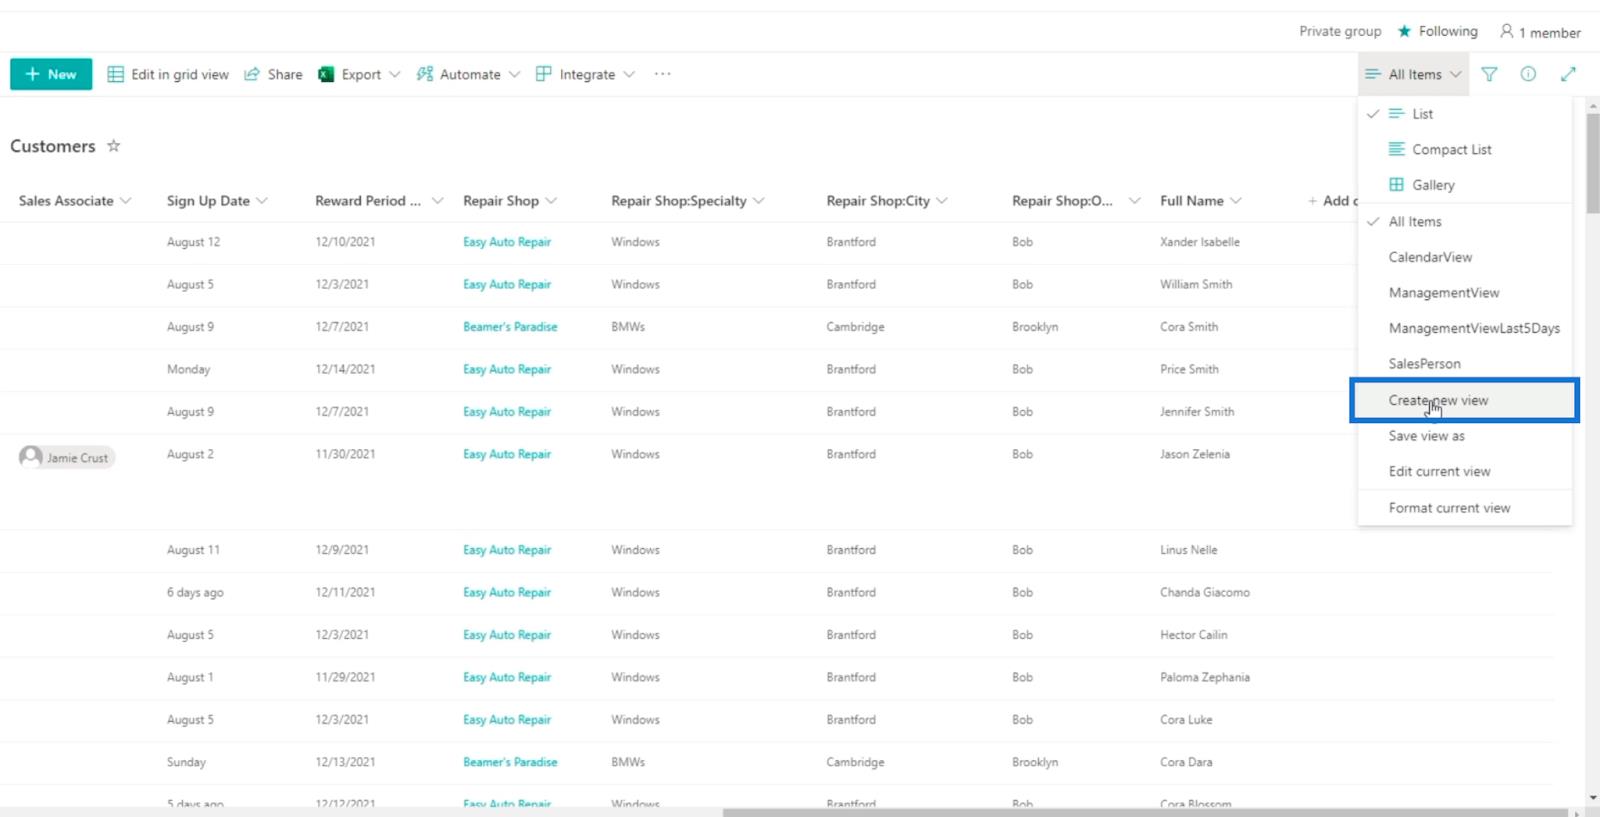The image size is (1600, 817).
Task: Click the Private group label
Action: tap(1340, 31)
